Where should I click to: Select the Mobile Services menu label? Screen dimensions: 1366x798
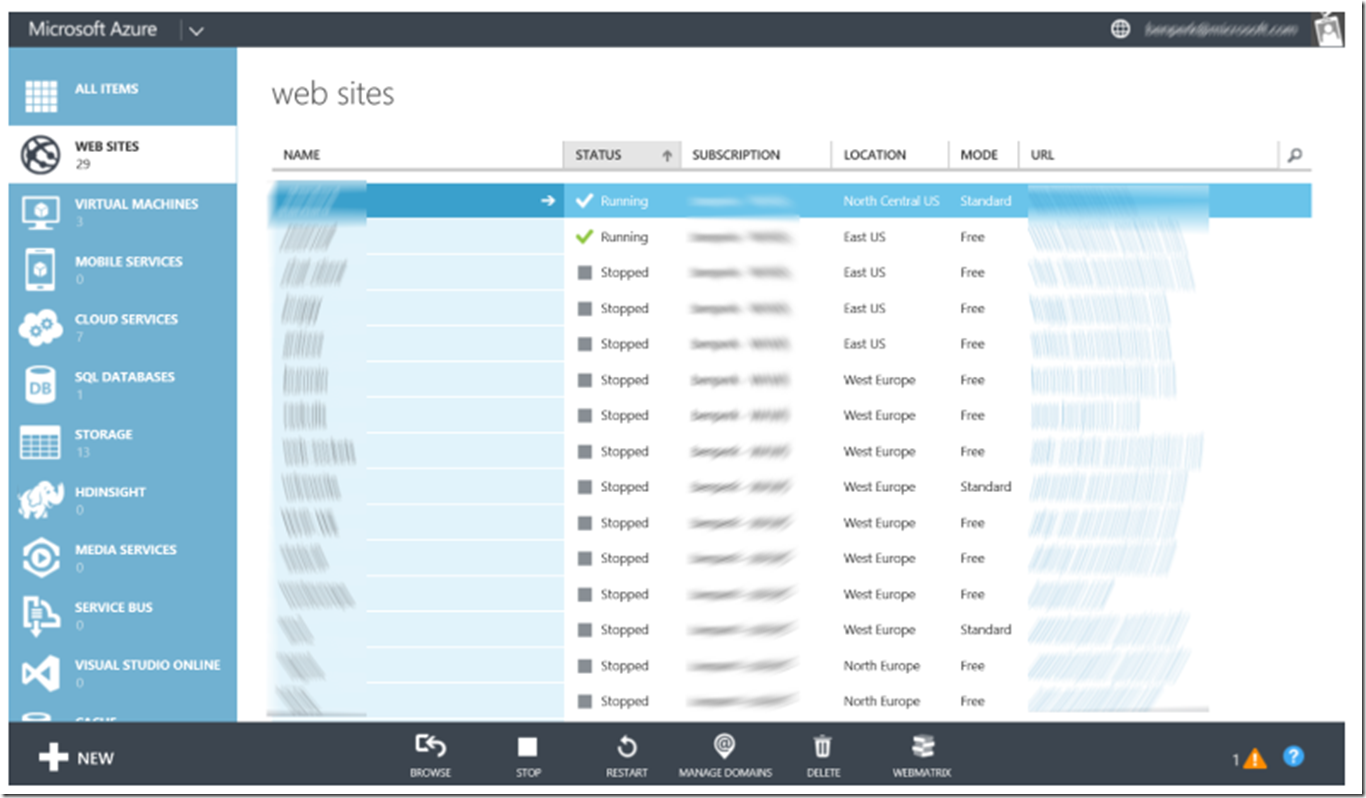tap(128, 262)
